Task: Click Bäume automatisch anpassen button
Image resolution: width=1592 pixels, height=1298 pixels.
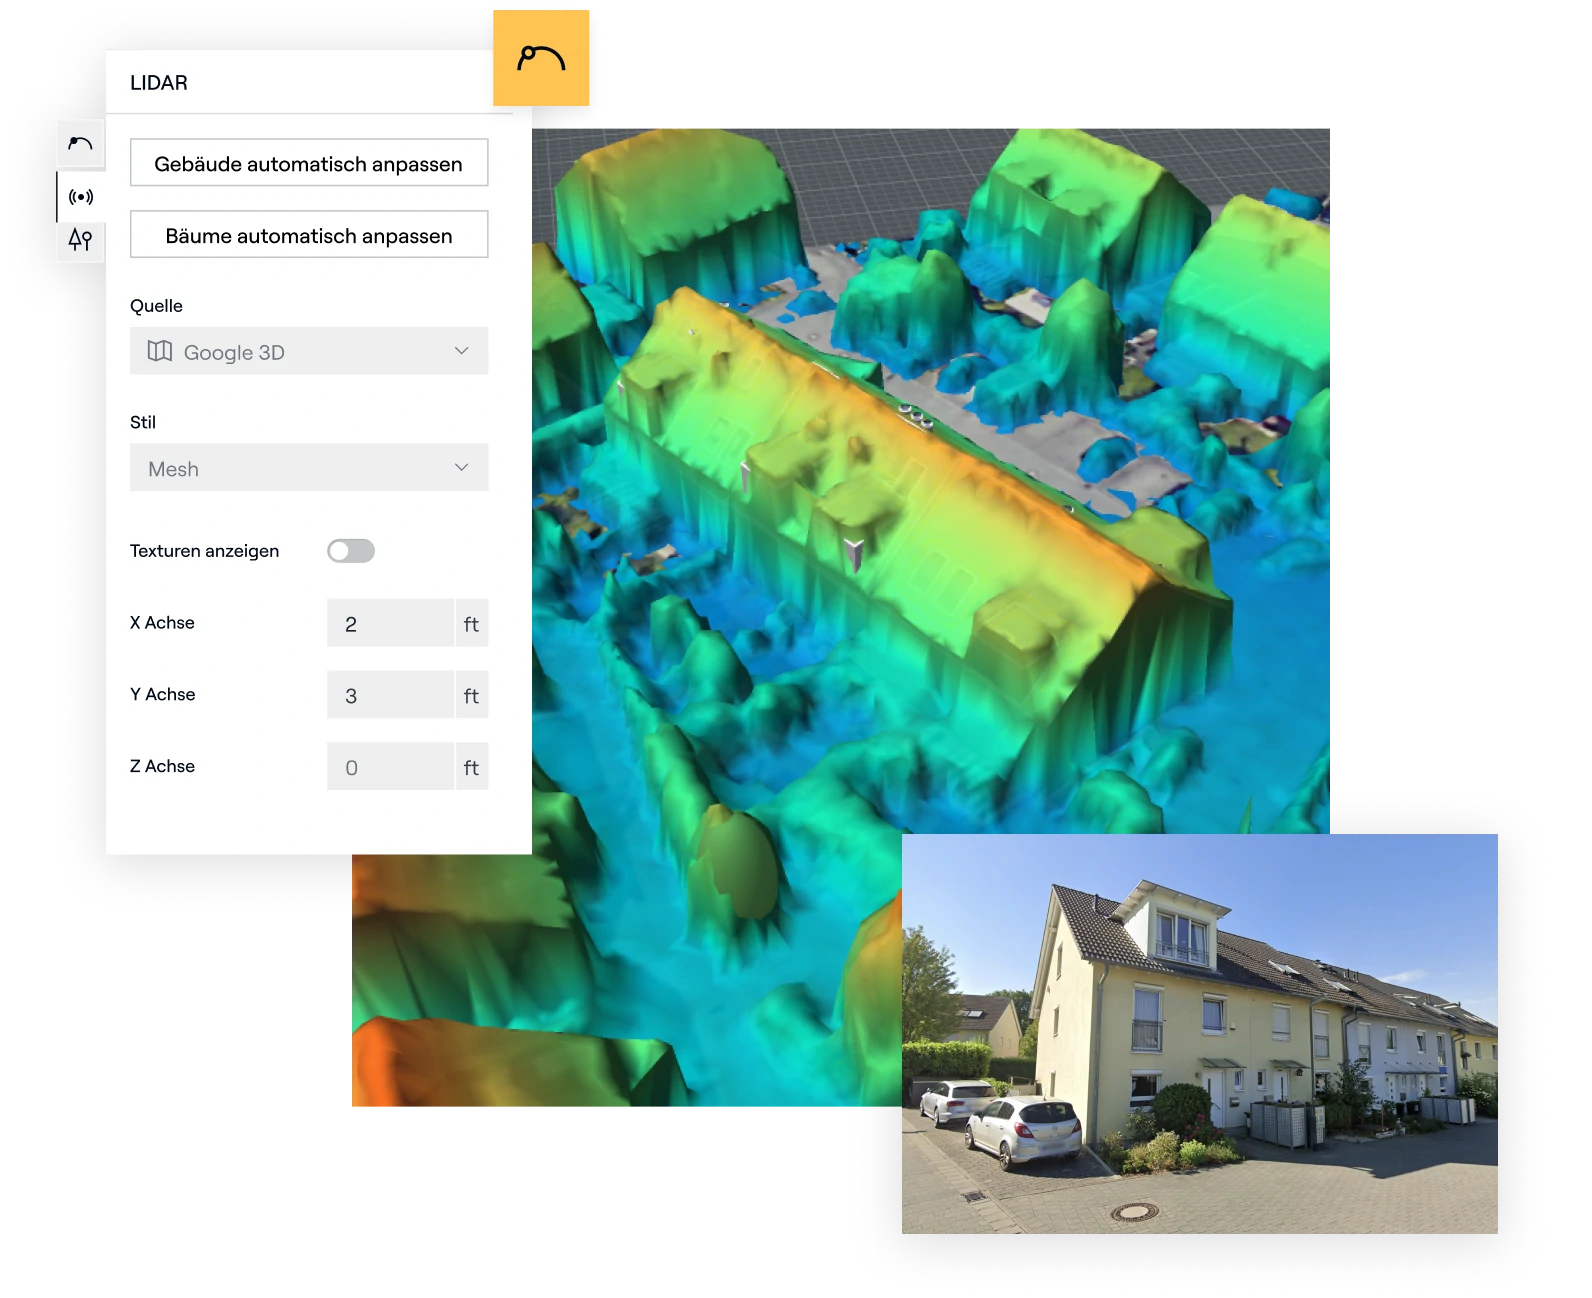Action: pyautogui.click(x=309, y=235)
